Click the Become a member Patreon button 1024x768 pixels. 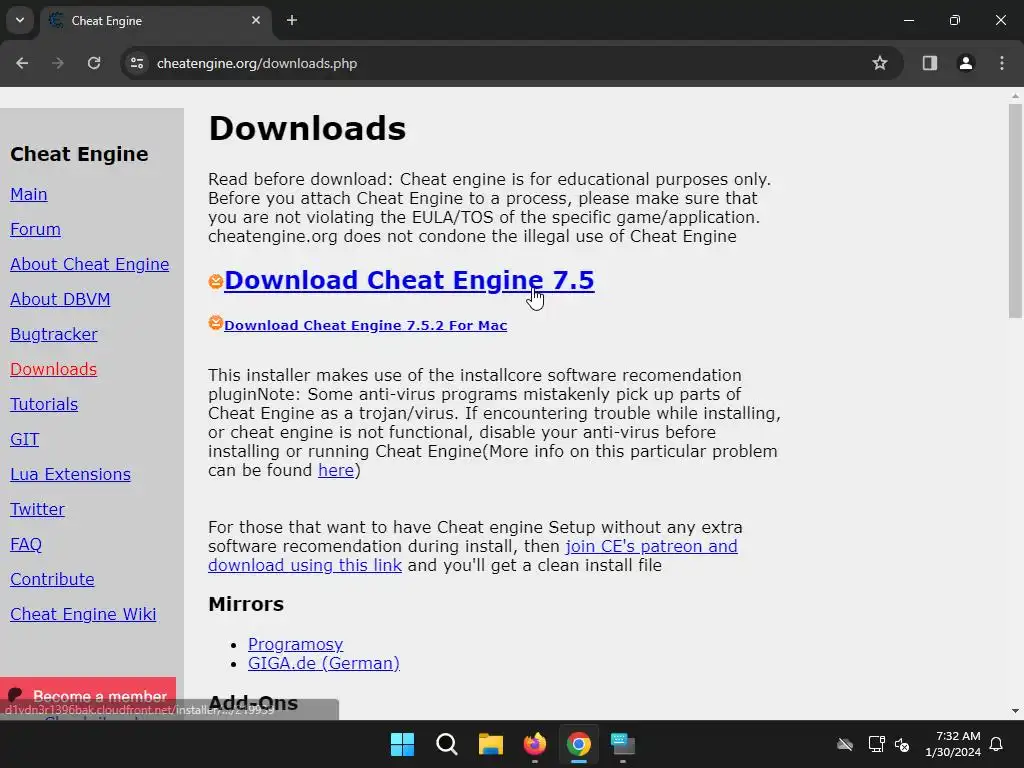tap(88, 694)
